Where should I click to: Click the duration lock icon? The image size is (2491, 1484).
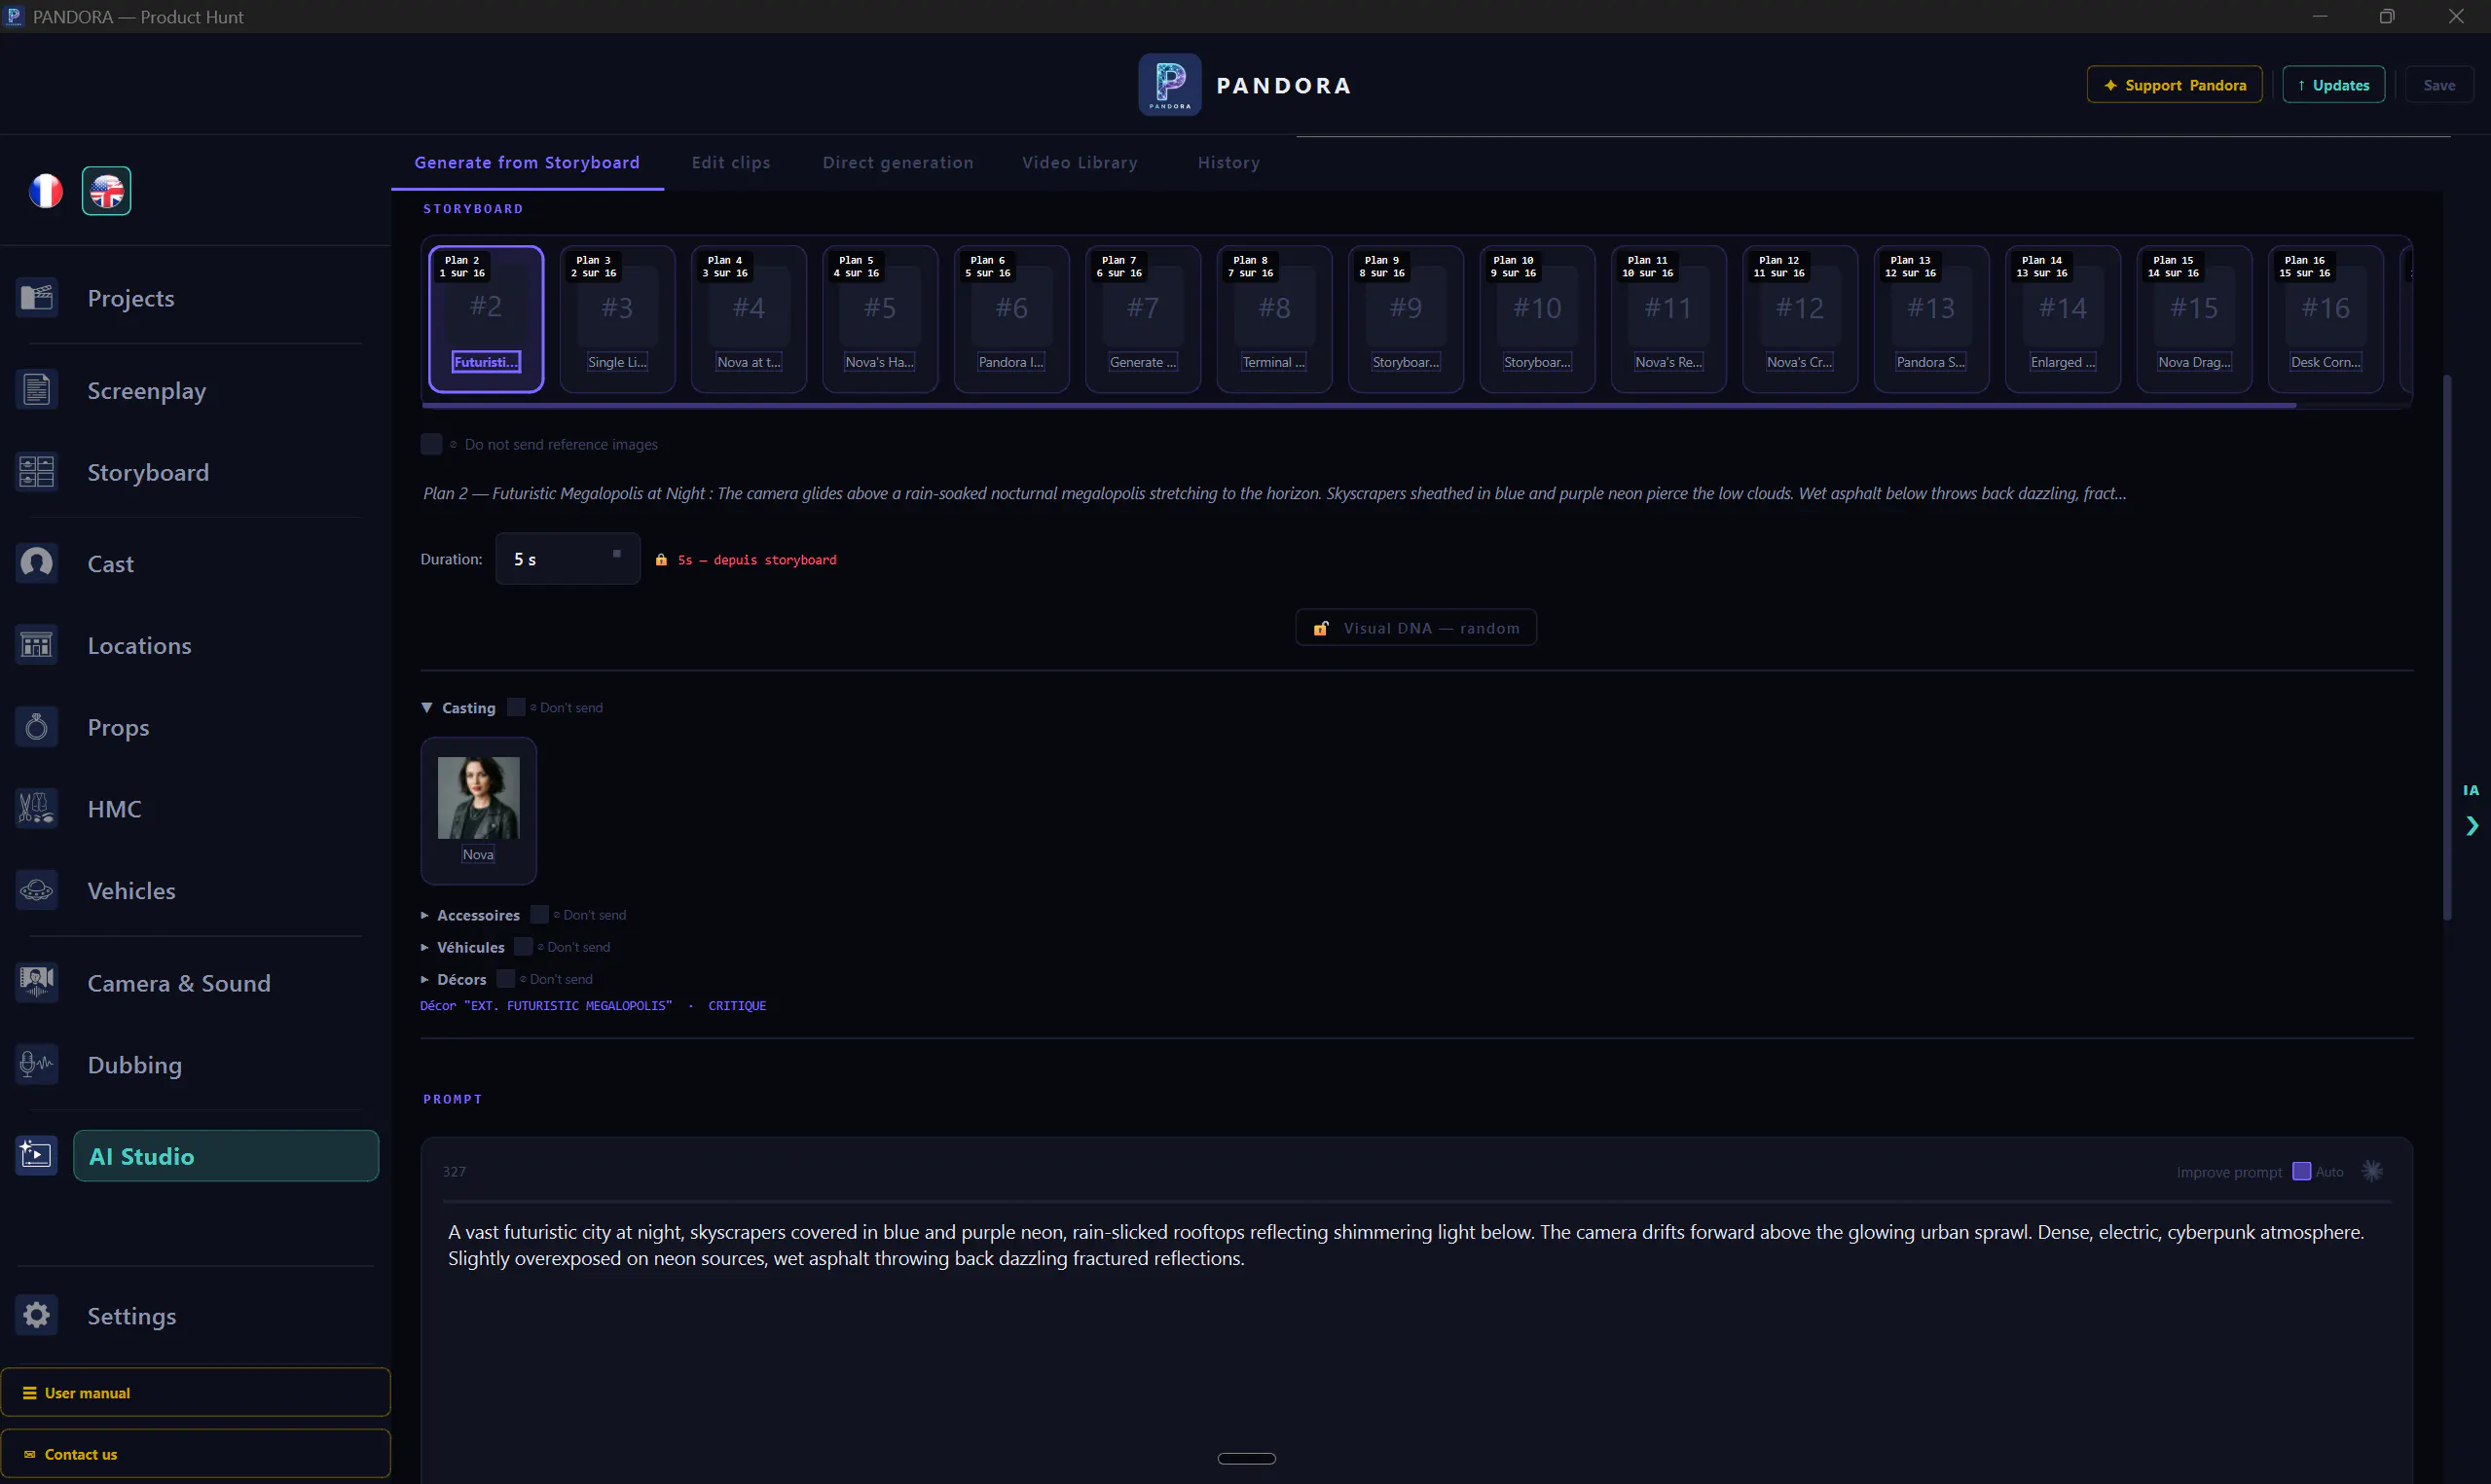click(661, 560)
